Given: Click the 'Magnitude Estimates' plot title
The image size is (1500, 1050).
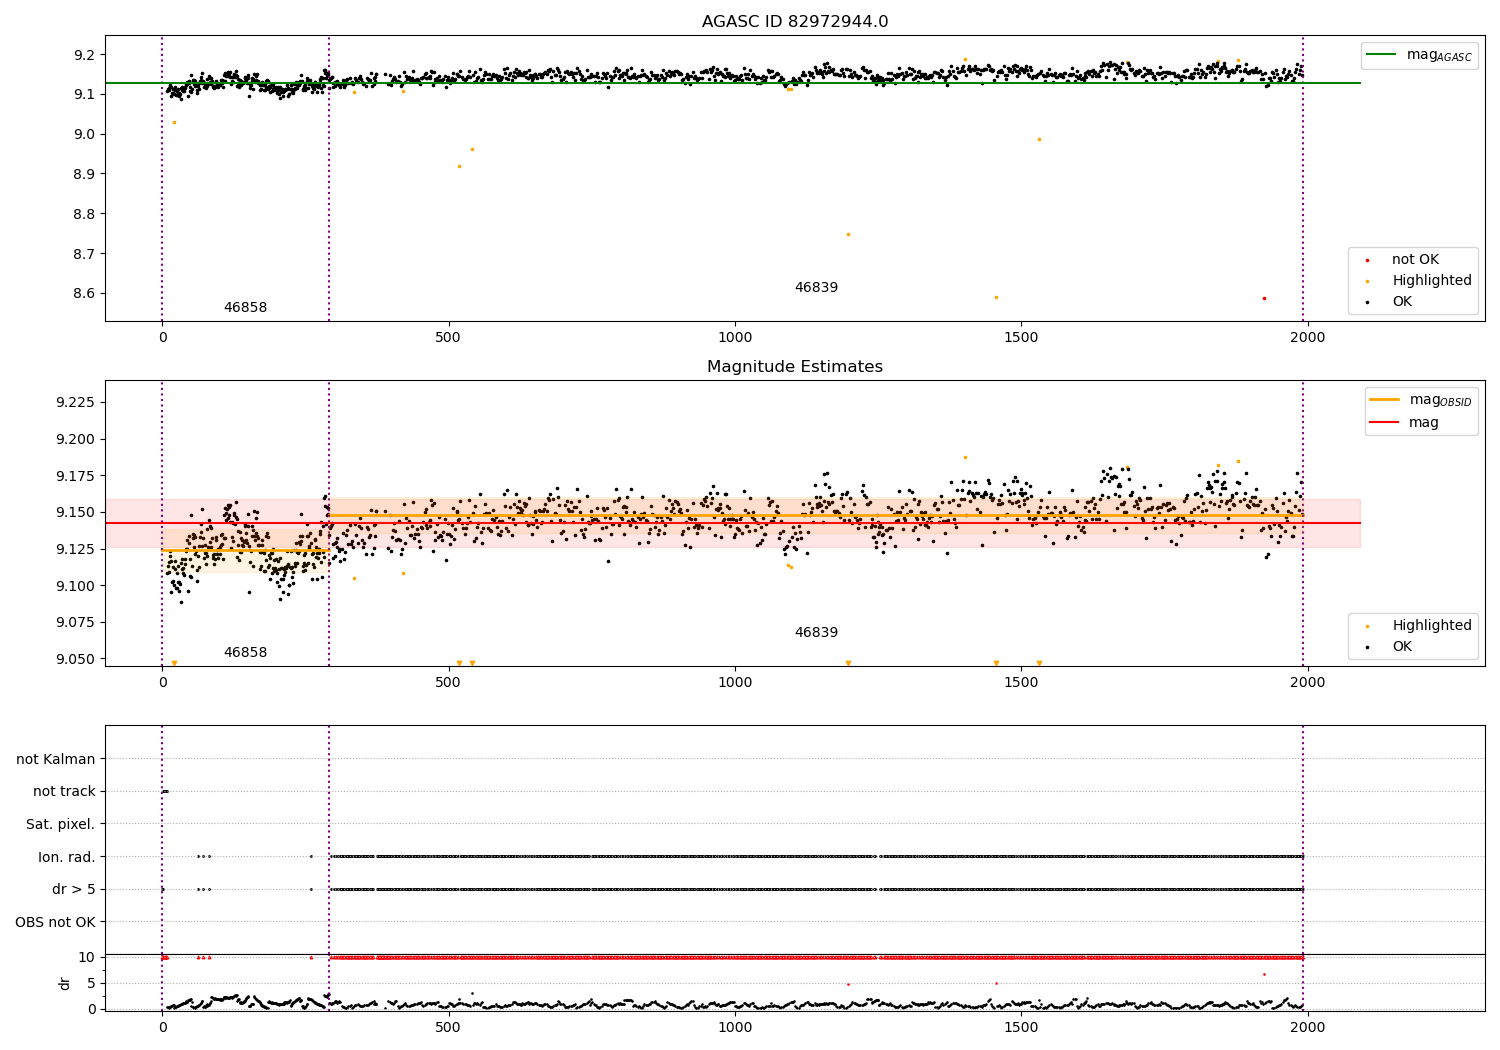Looking at the screenshot, I should (795, 367).
